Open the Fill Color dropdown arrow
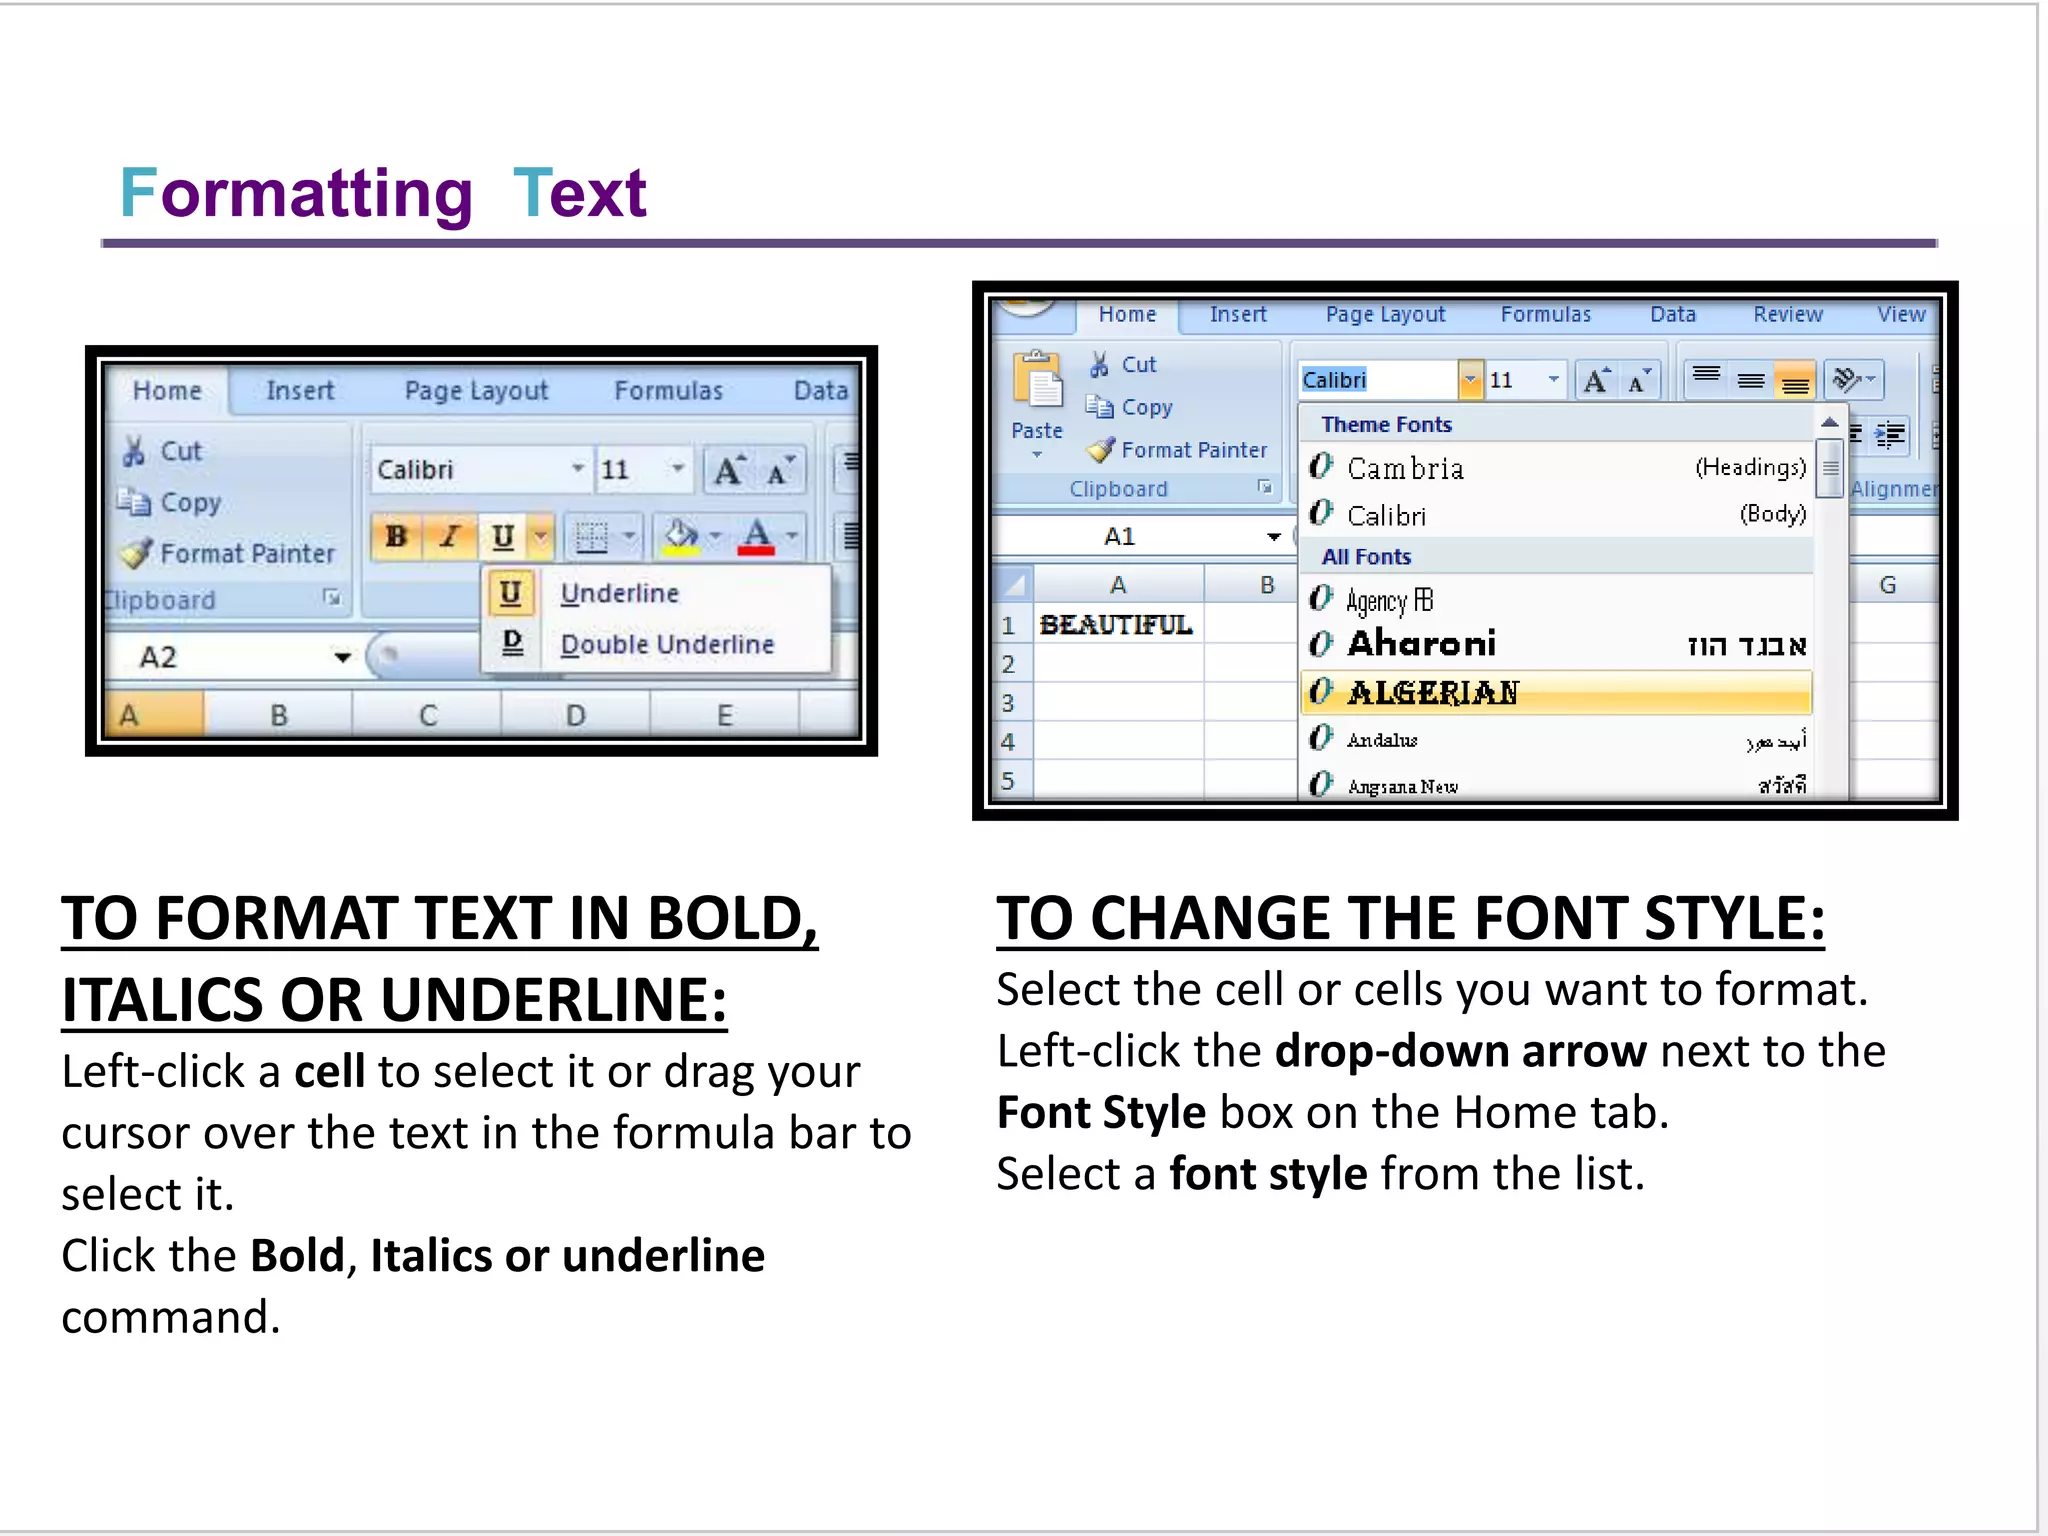The width and height of the screenshot is (2048, 1536). point(715,537)
